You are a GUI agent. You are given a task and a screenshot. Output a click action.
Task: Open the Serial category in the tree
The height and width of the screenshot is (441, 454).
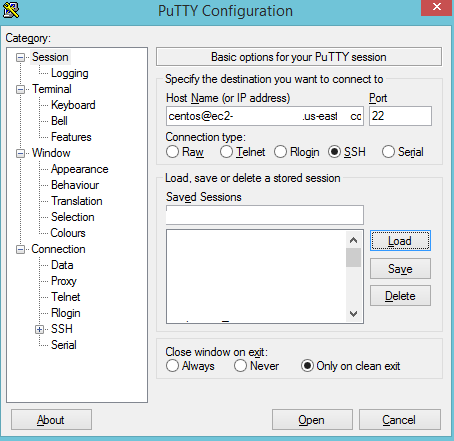point(64,345)
